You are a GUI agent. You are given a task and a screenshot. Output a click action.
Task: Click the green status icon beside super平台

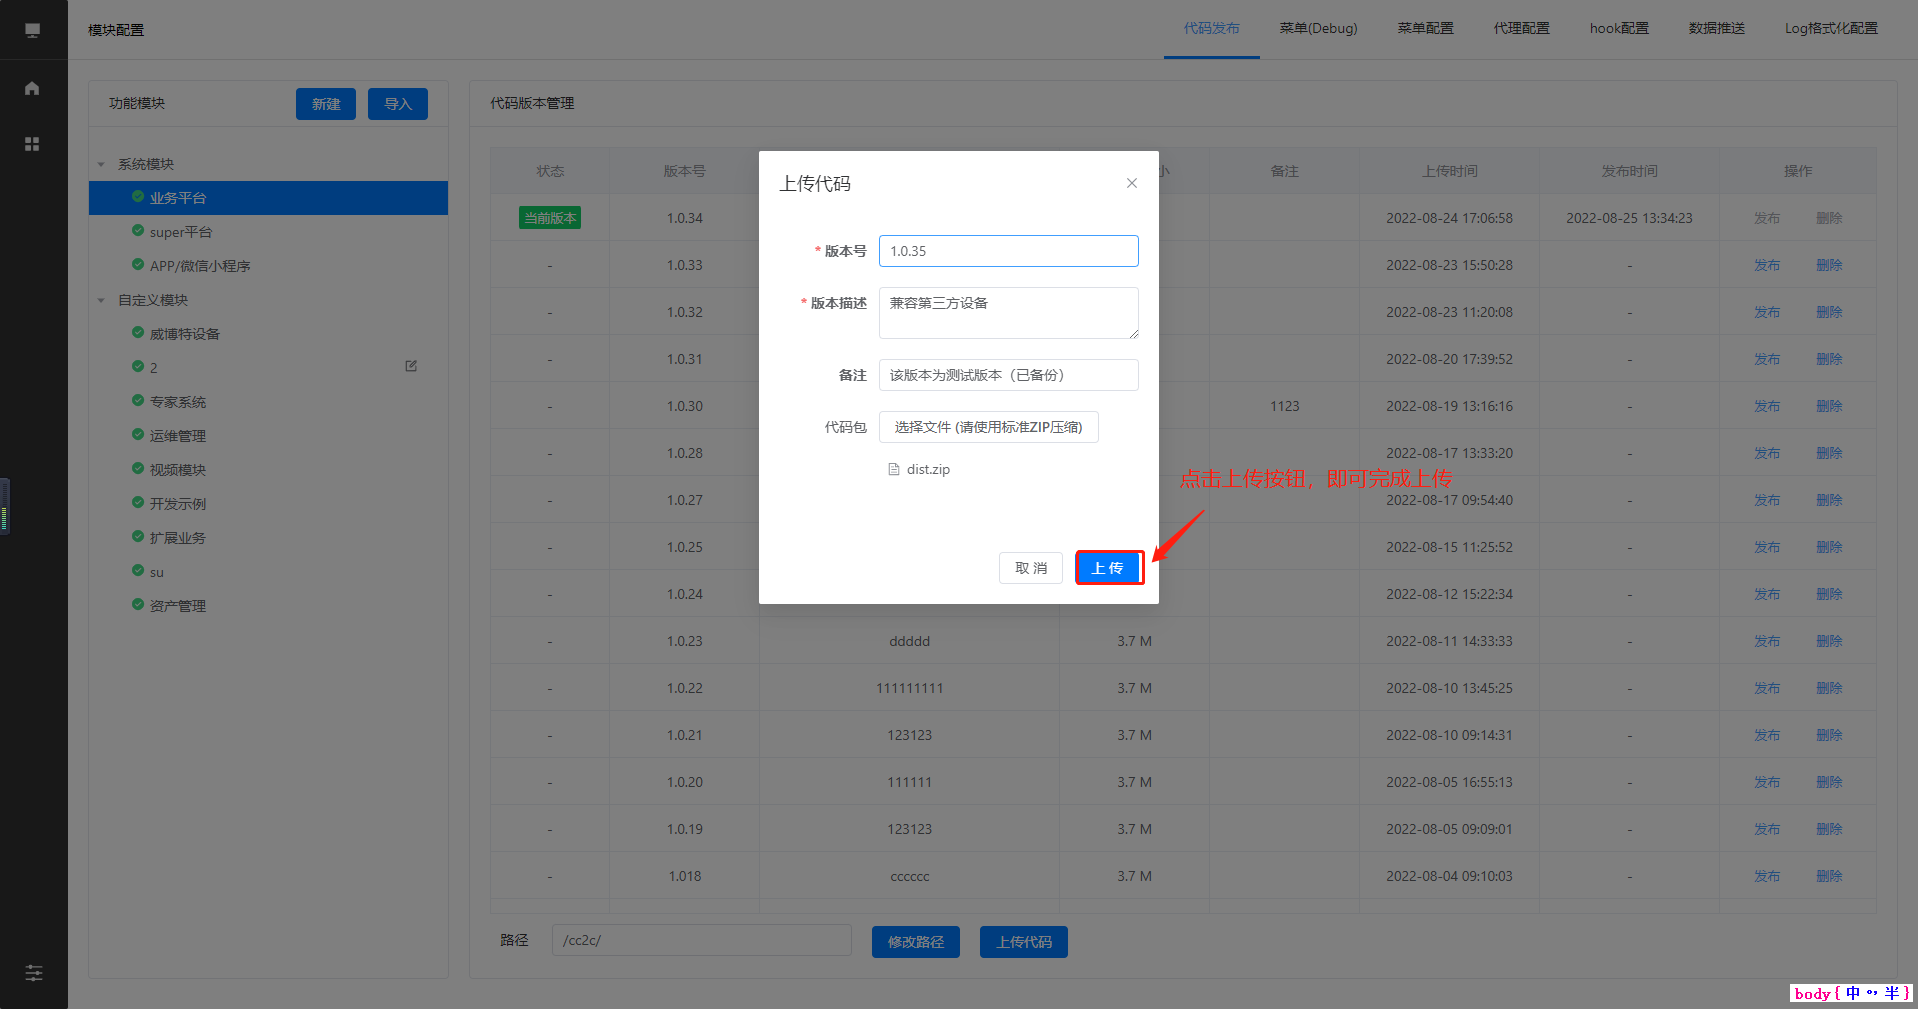138,231
